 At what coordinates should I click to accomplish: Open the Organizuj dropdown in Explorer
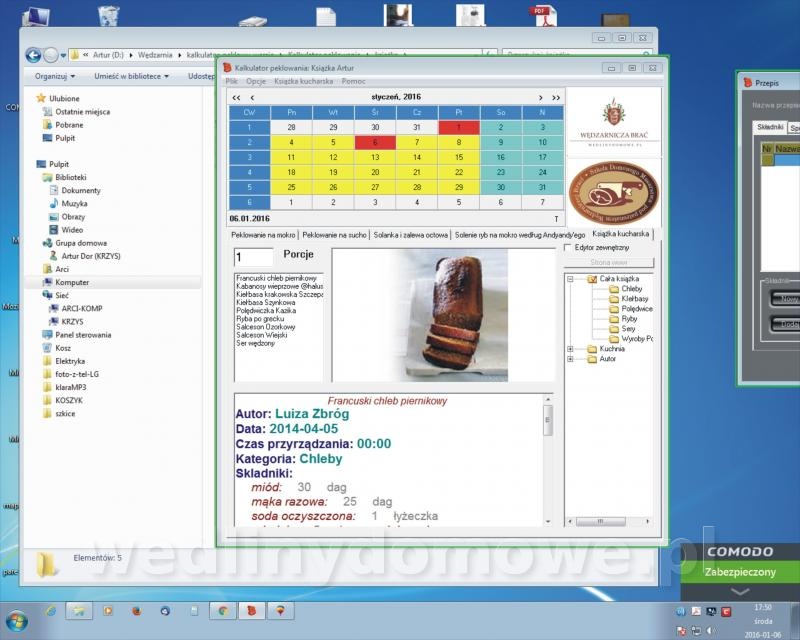pos(55,76)
